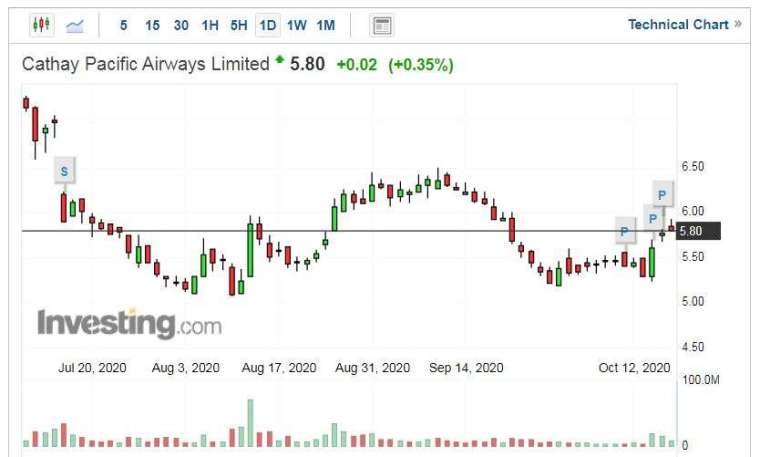
Task: Click the S split marker on chart
Action: click(x=64, y=171)
